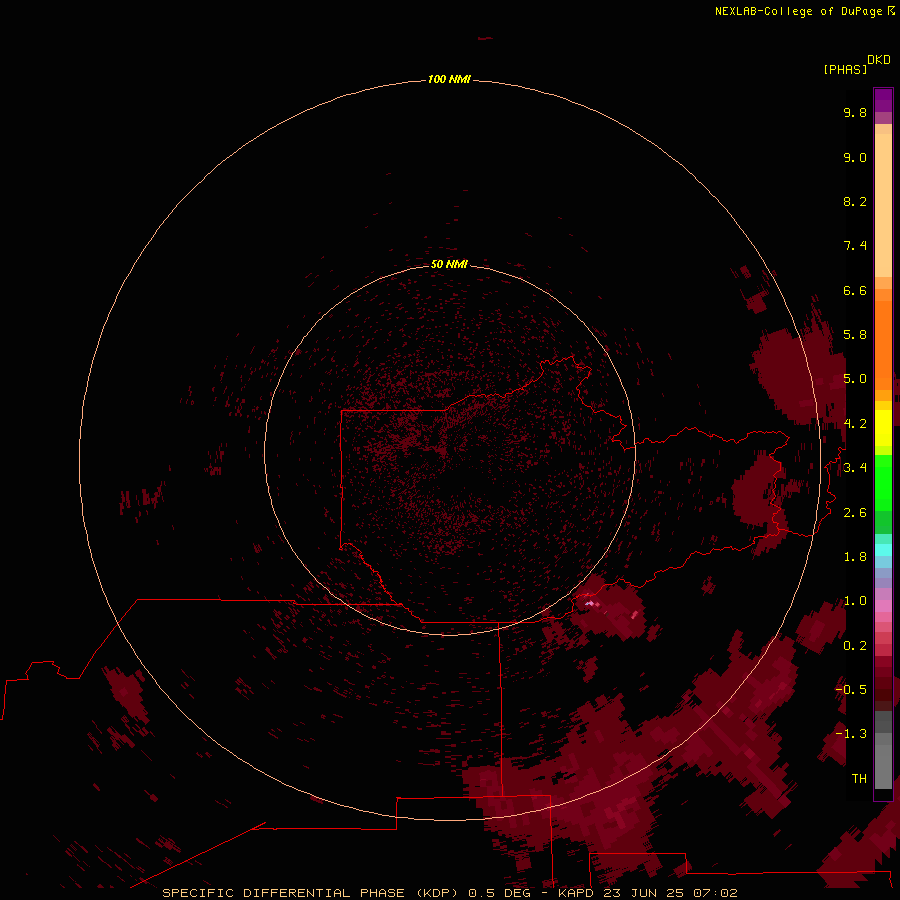
Task: Click the 5.8 value on the scale
Action: pyautogui.click(x=855, y=335)
